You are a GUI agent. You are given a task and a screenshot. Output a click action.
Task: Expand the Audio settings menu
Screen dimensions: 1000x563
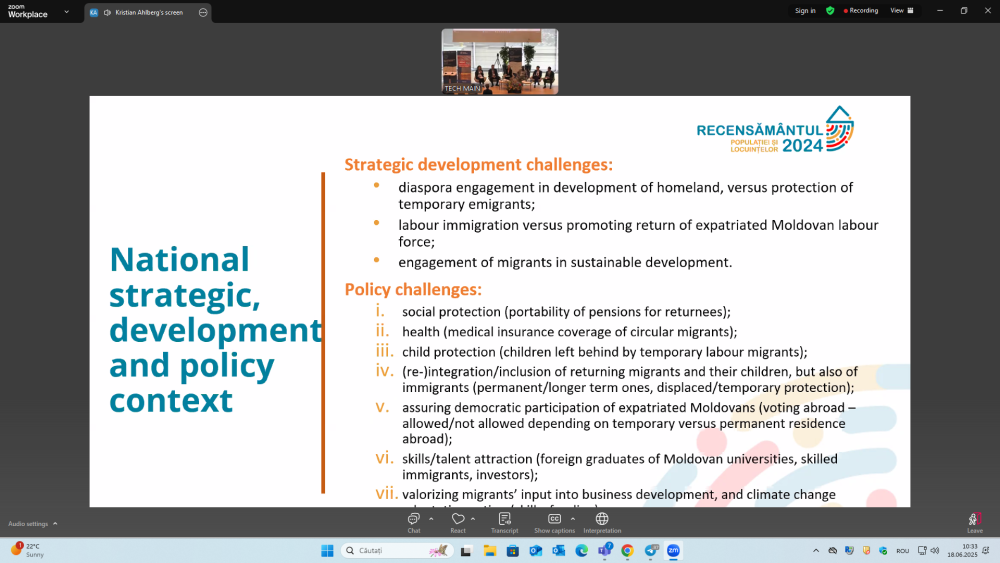[33, 523]
